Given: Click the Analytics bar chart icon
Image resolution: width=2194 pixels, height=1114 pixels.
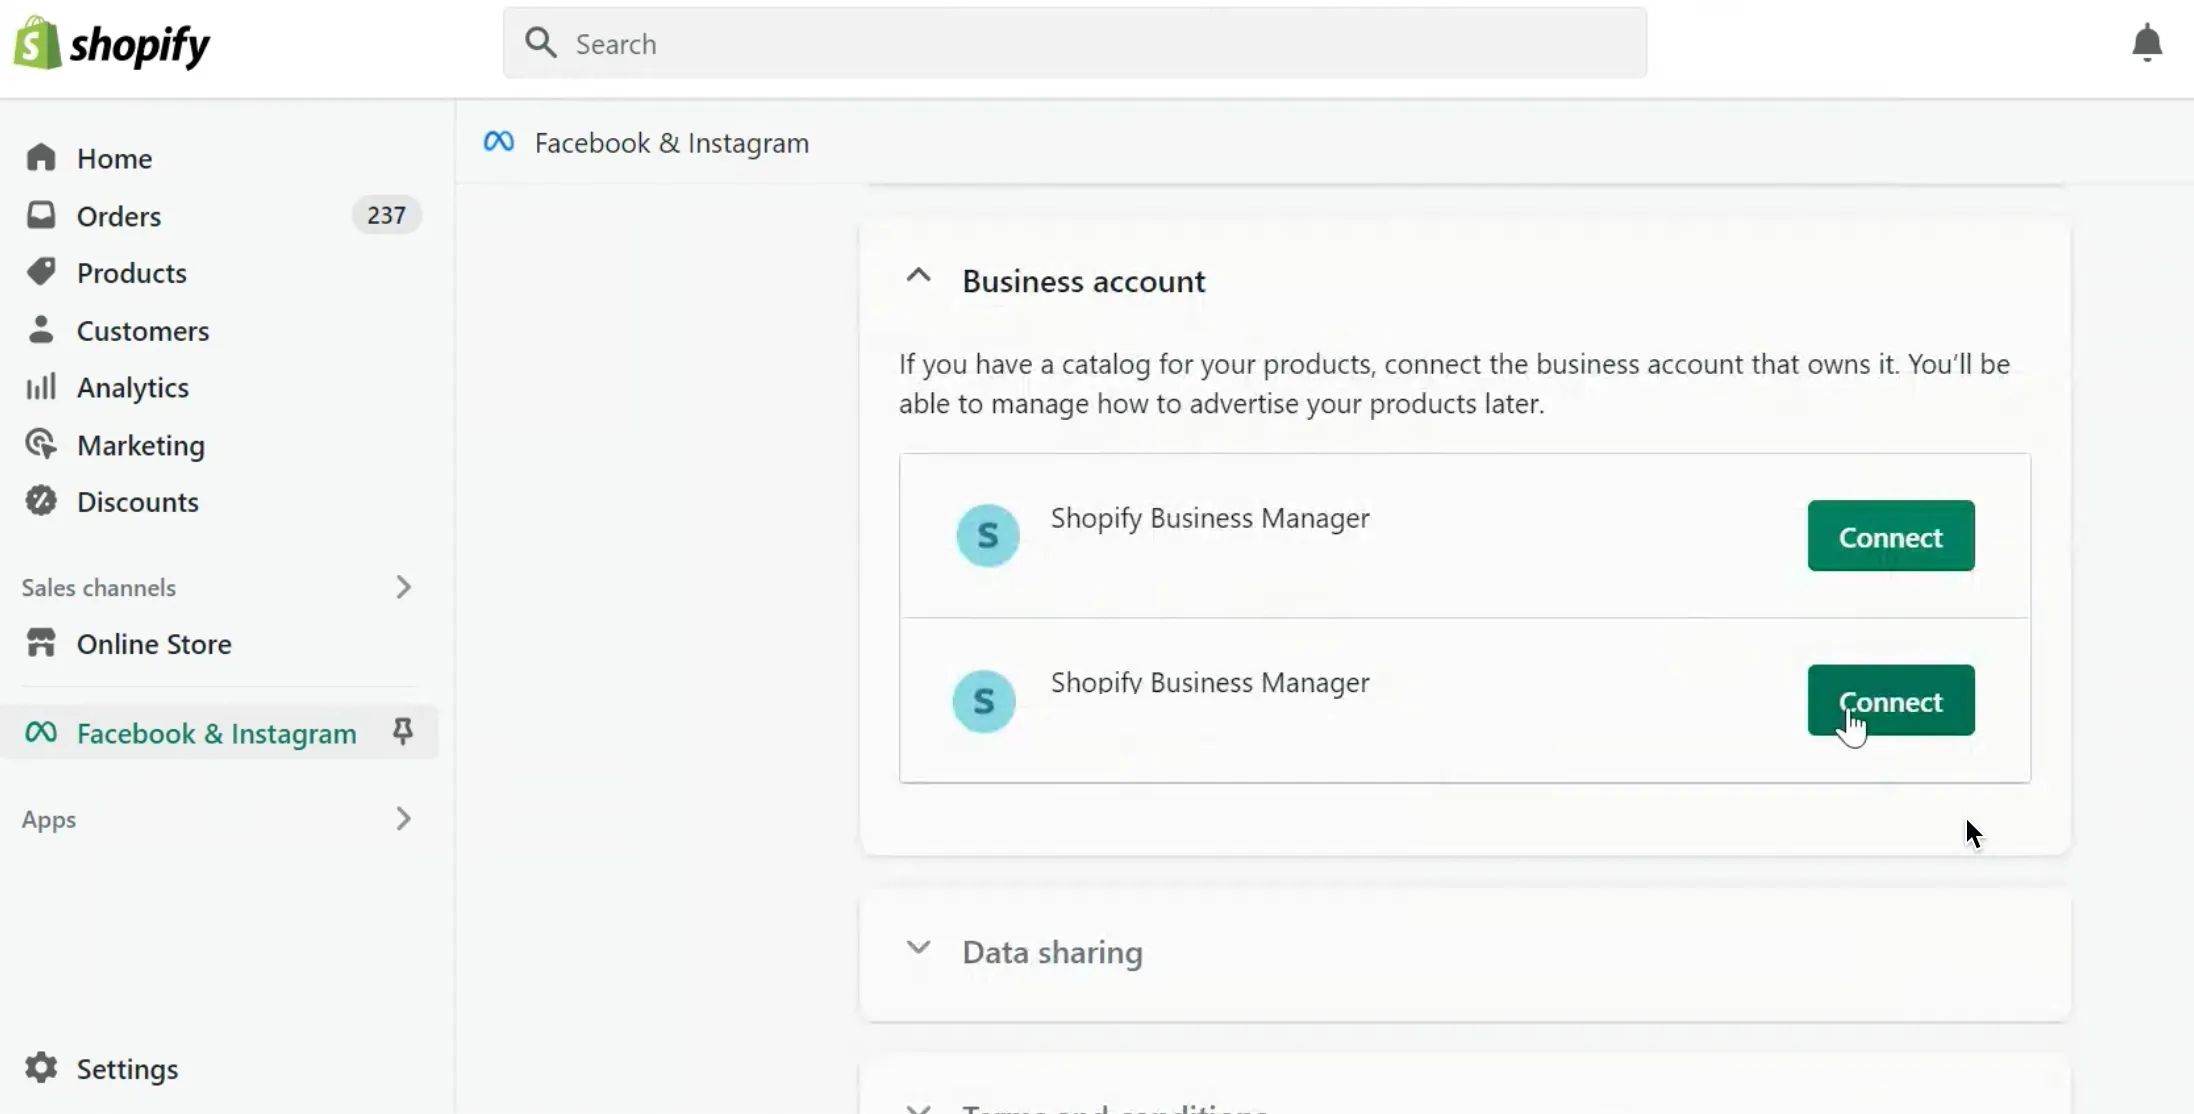Looking at the screenshot, I should (x=41, y=387).
